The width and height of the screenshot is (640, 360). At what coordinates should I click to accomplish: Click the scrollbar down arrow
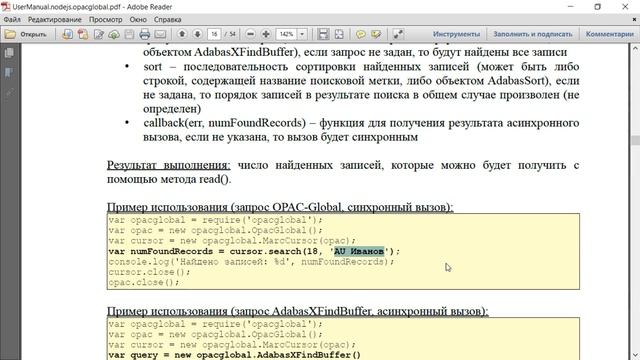click(636, 355)
